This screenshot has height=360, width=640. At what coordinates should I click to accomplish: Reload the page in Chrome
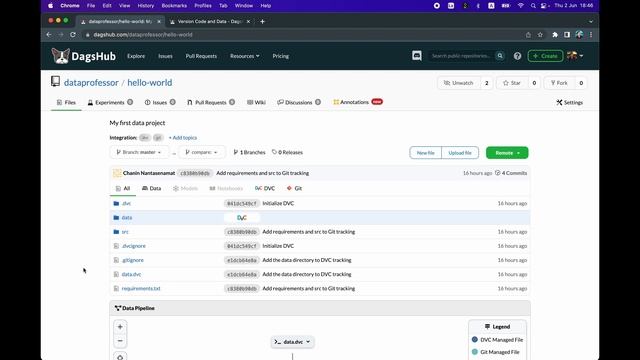click(73, 35)
